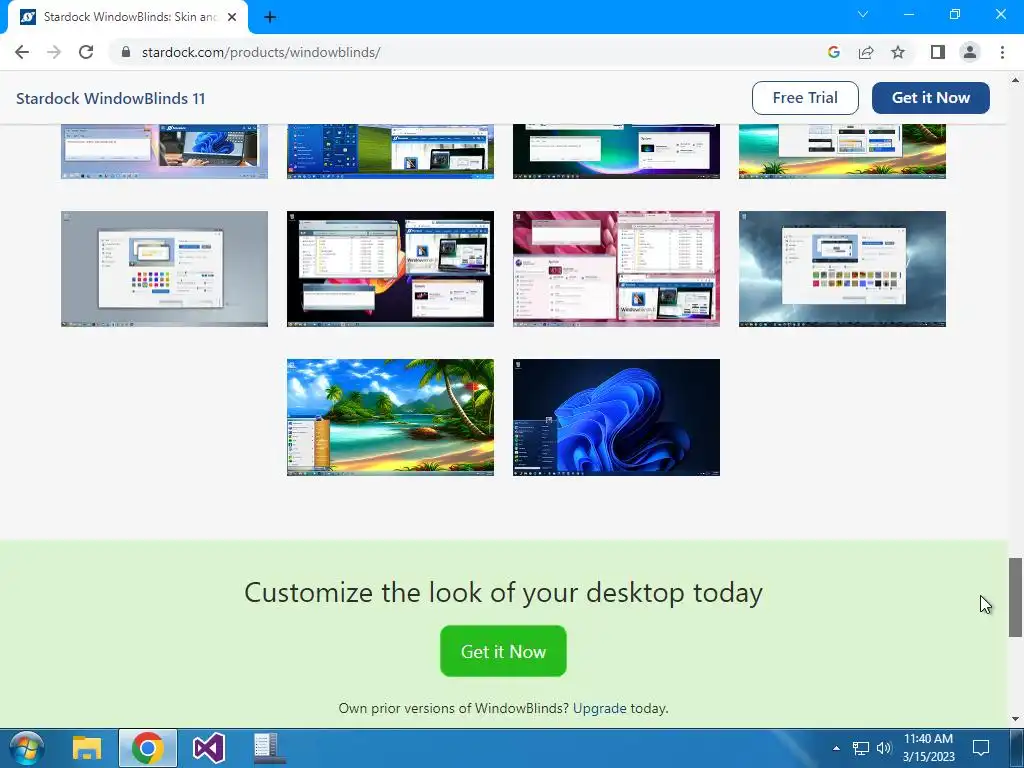
Task: Open File Explorer from taskbar
Action: point(87,748)
